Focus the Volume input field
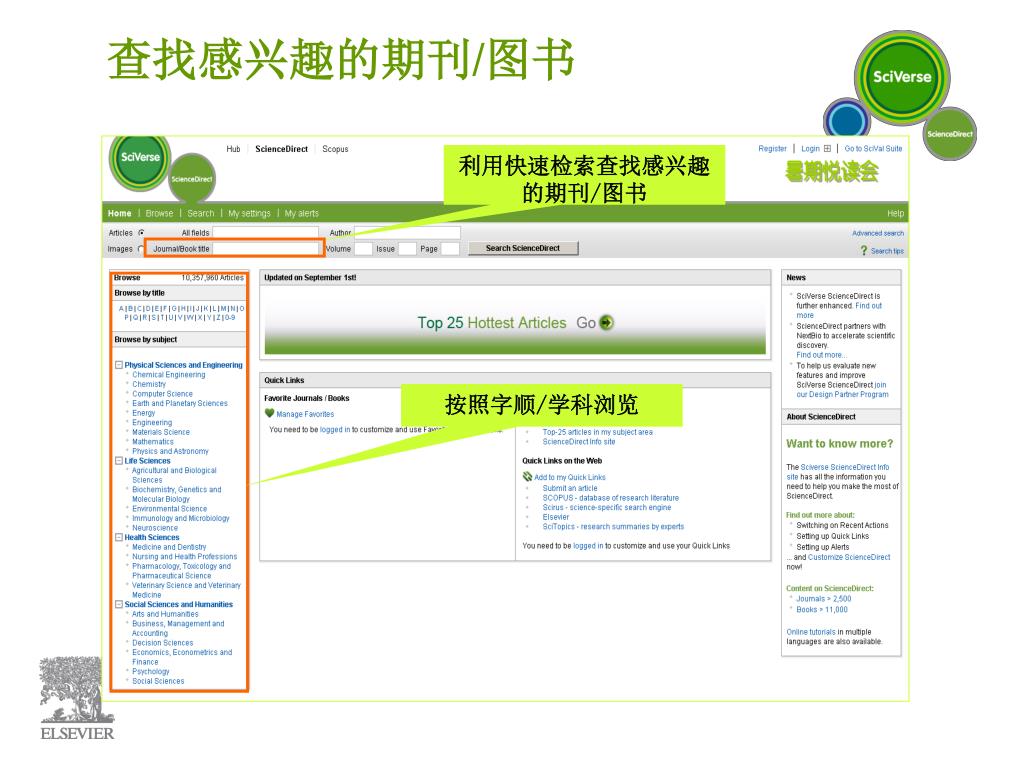The width and height of the screenshot is (1024, 768). 363,249
